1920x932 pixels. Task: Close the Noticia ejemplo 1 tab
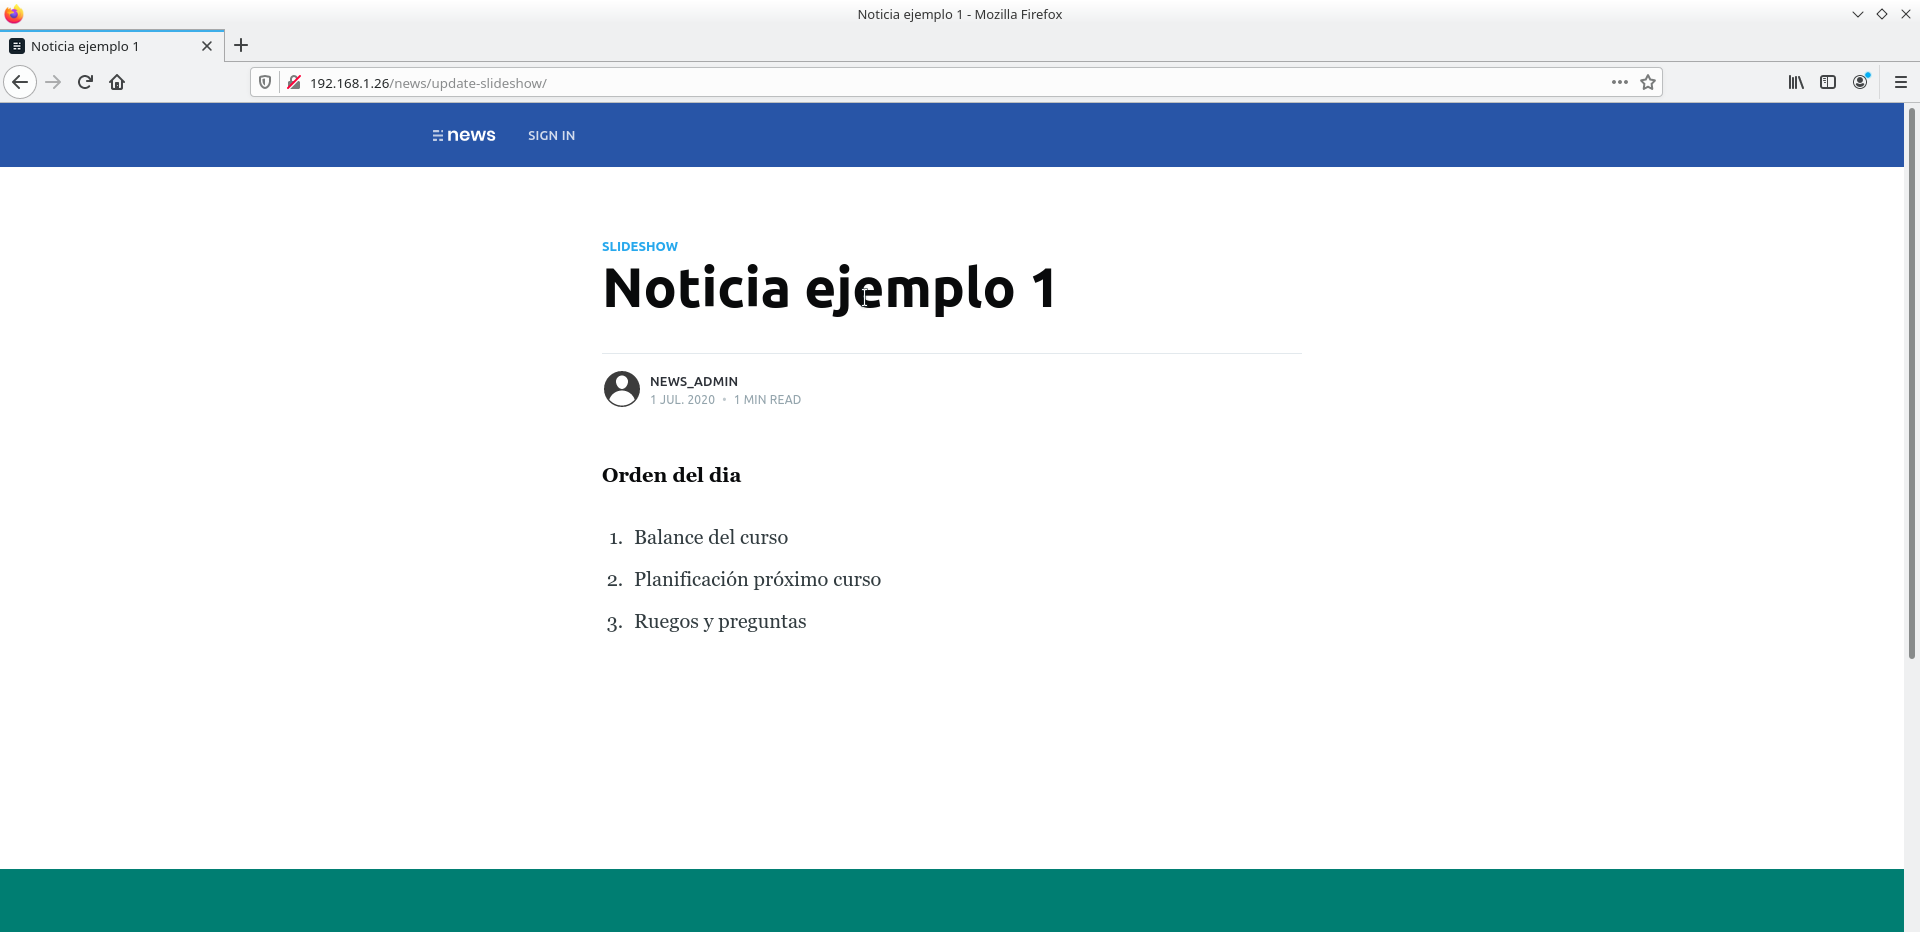click(x=207, y=46)
